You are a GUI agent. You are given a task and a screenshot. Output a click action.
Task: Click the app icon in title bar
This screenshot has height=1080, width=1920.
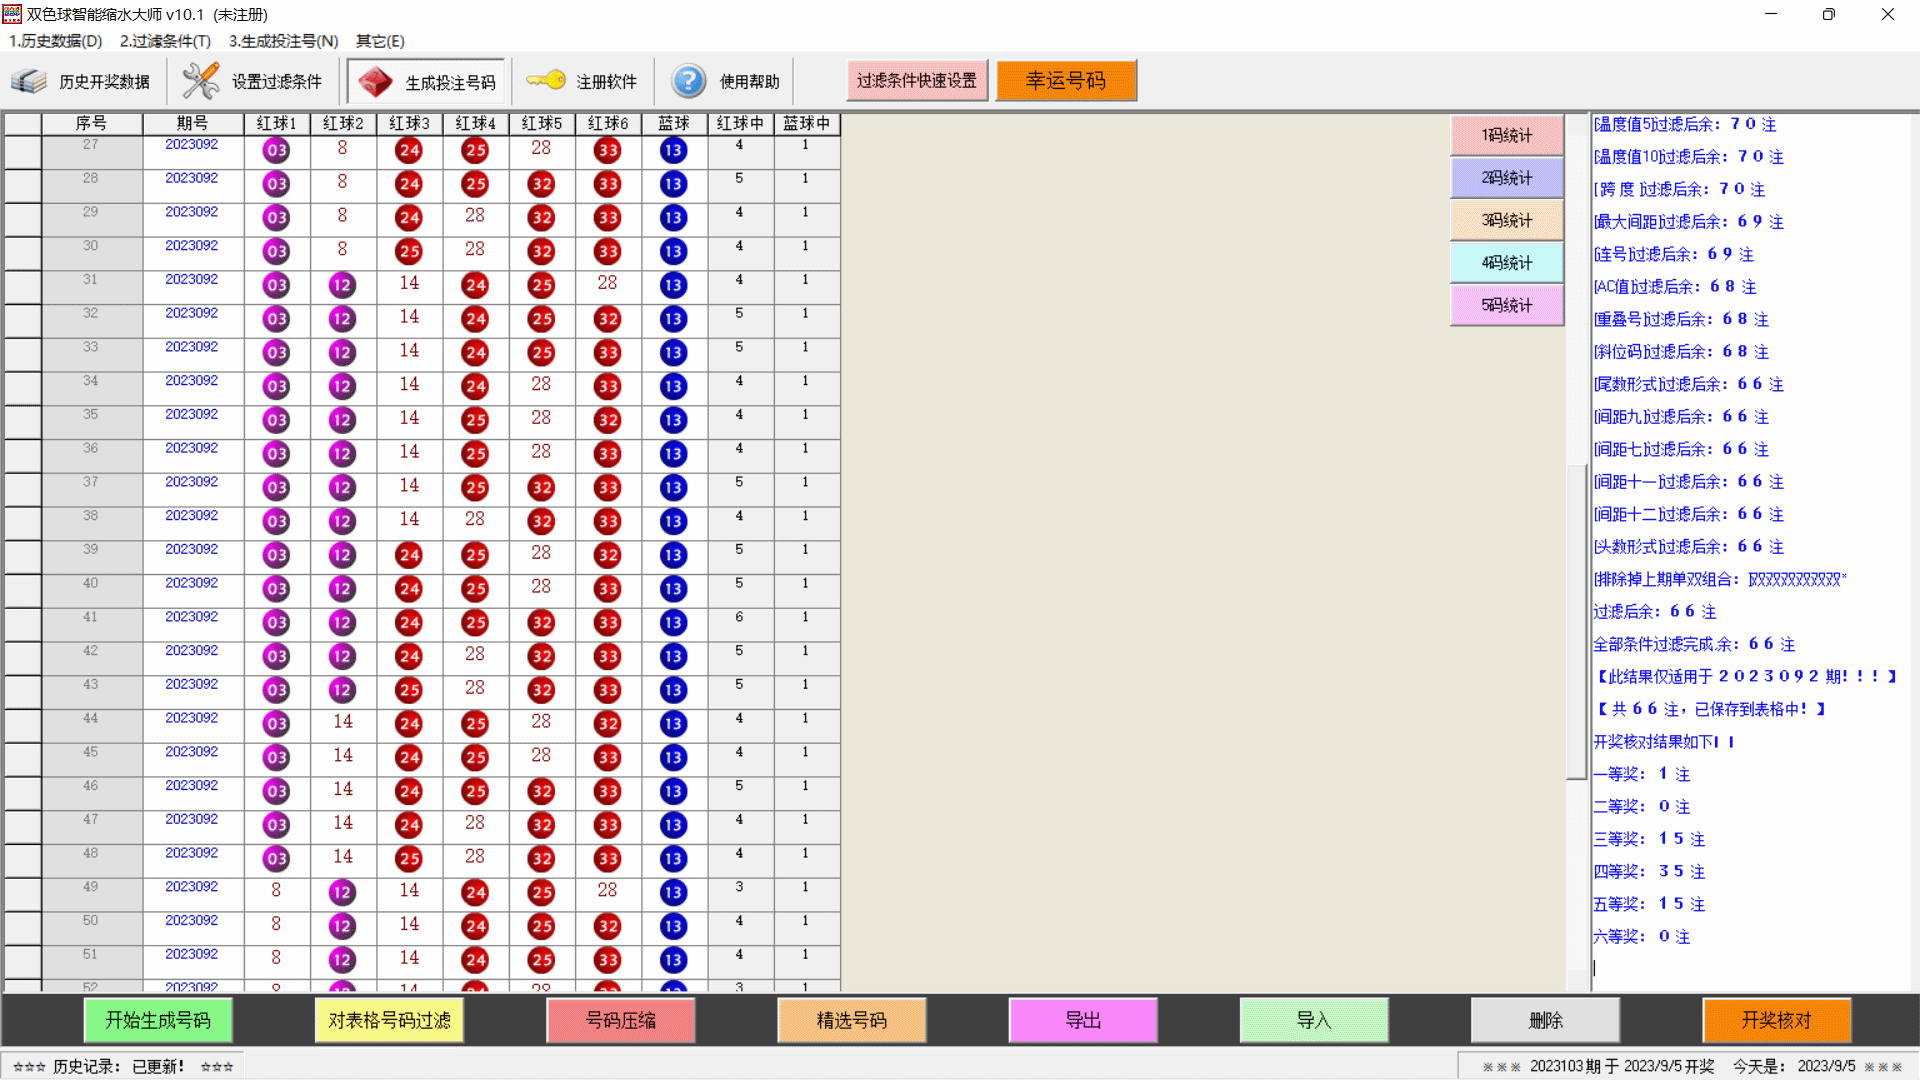(12, 14)
